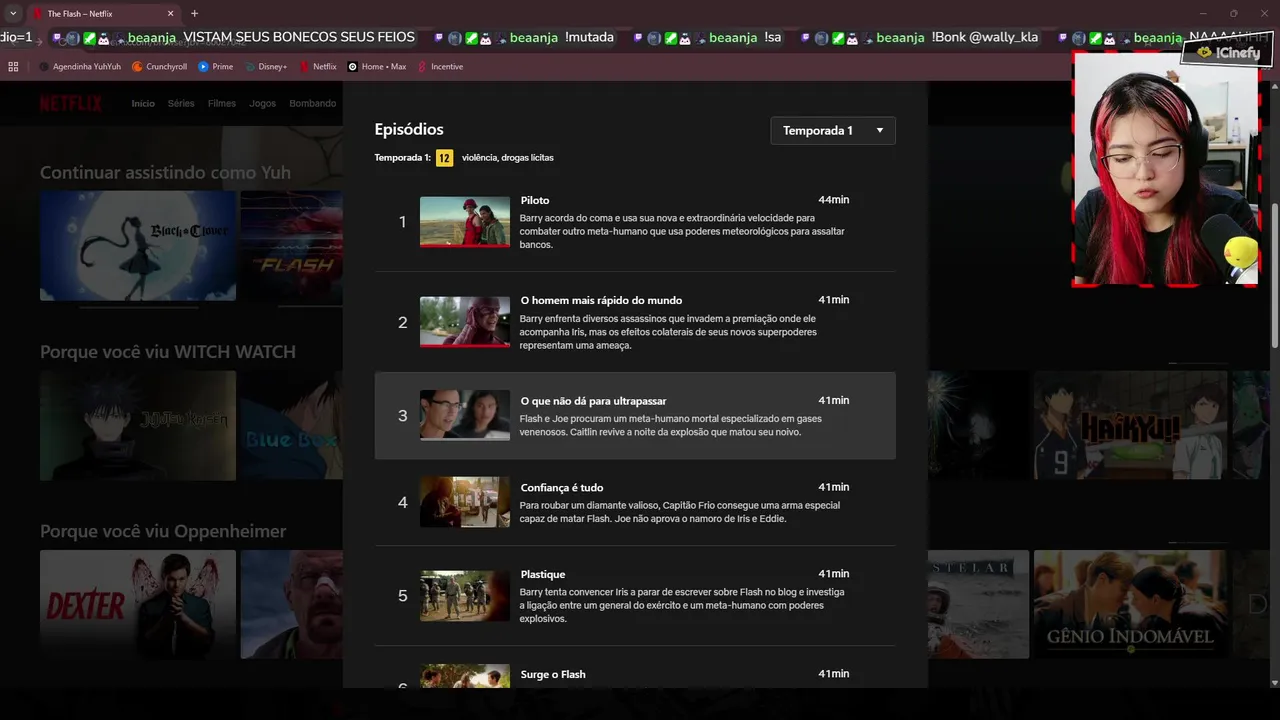Click the page vertical scrollbar

coord(1274,276)
